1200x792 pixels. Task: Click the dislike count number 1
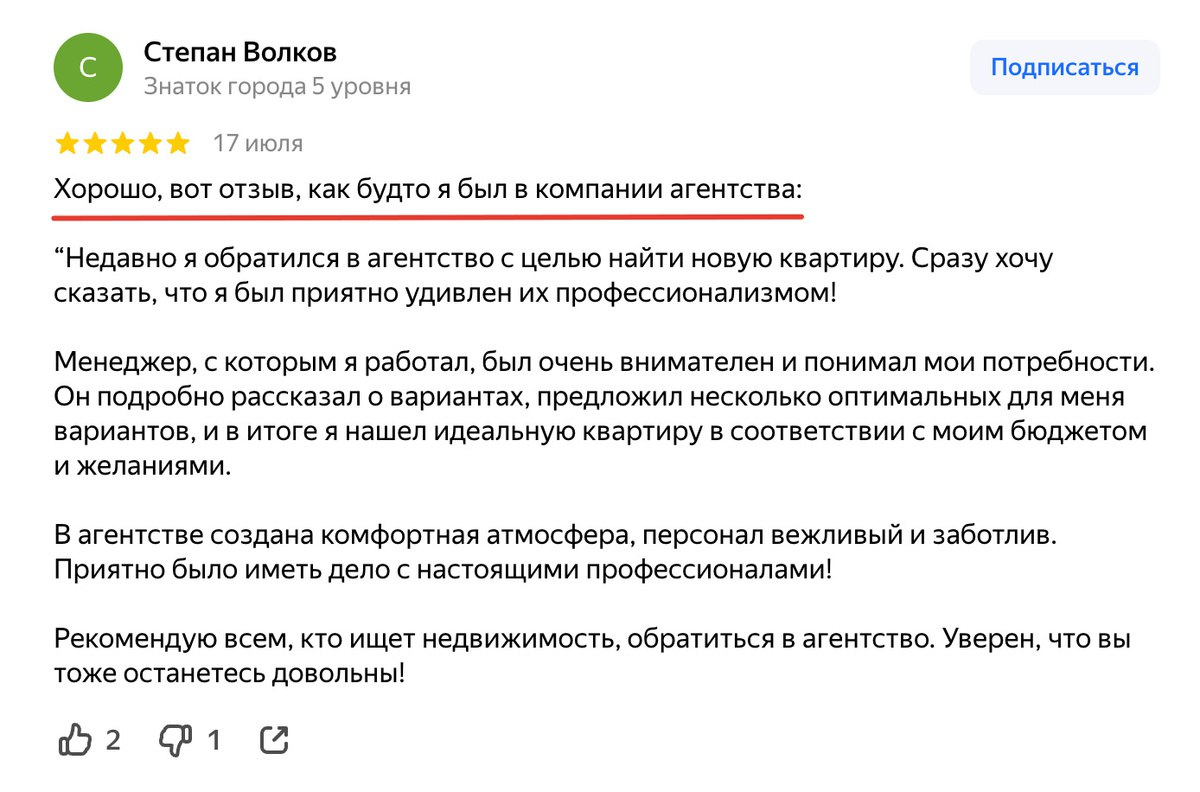click(213, 741)
